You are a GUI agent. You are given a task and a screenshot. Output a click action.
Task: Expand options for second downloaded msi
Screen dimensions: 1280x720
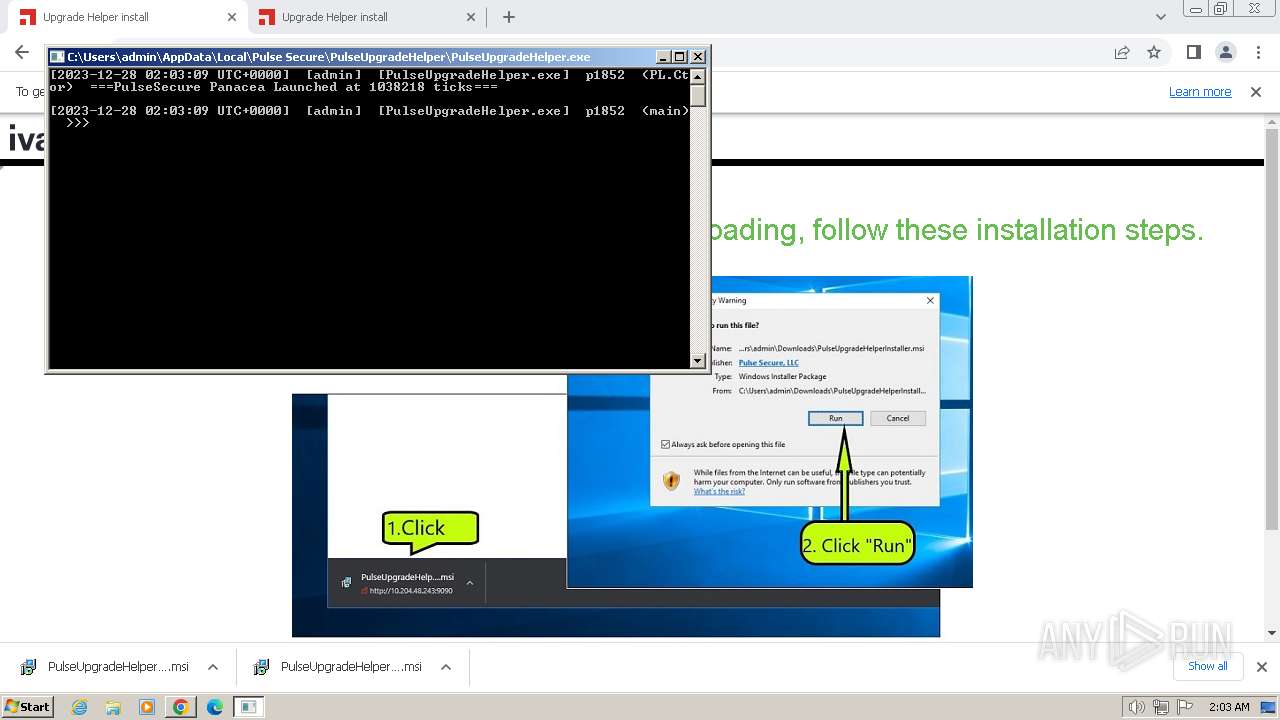point(446,667)
